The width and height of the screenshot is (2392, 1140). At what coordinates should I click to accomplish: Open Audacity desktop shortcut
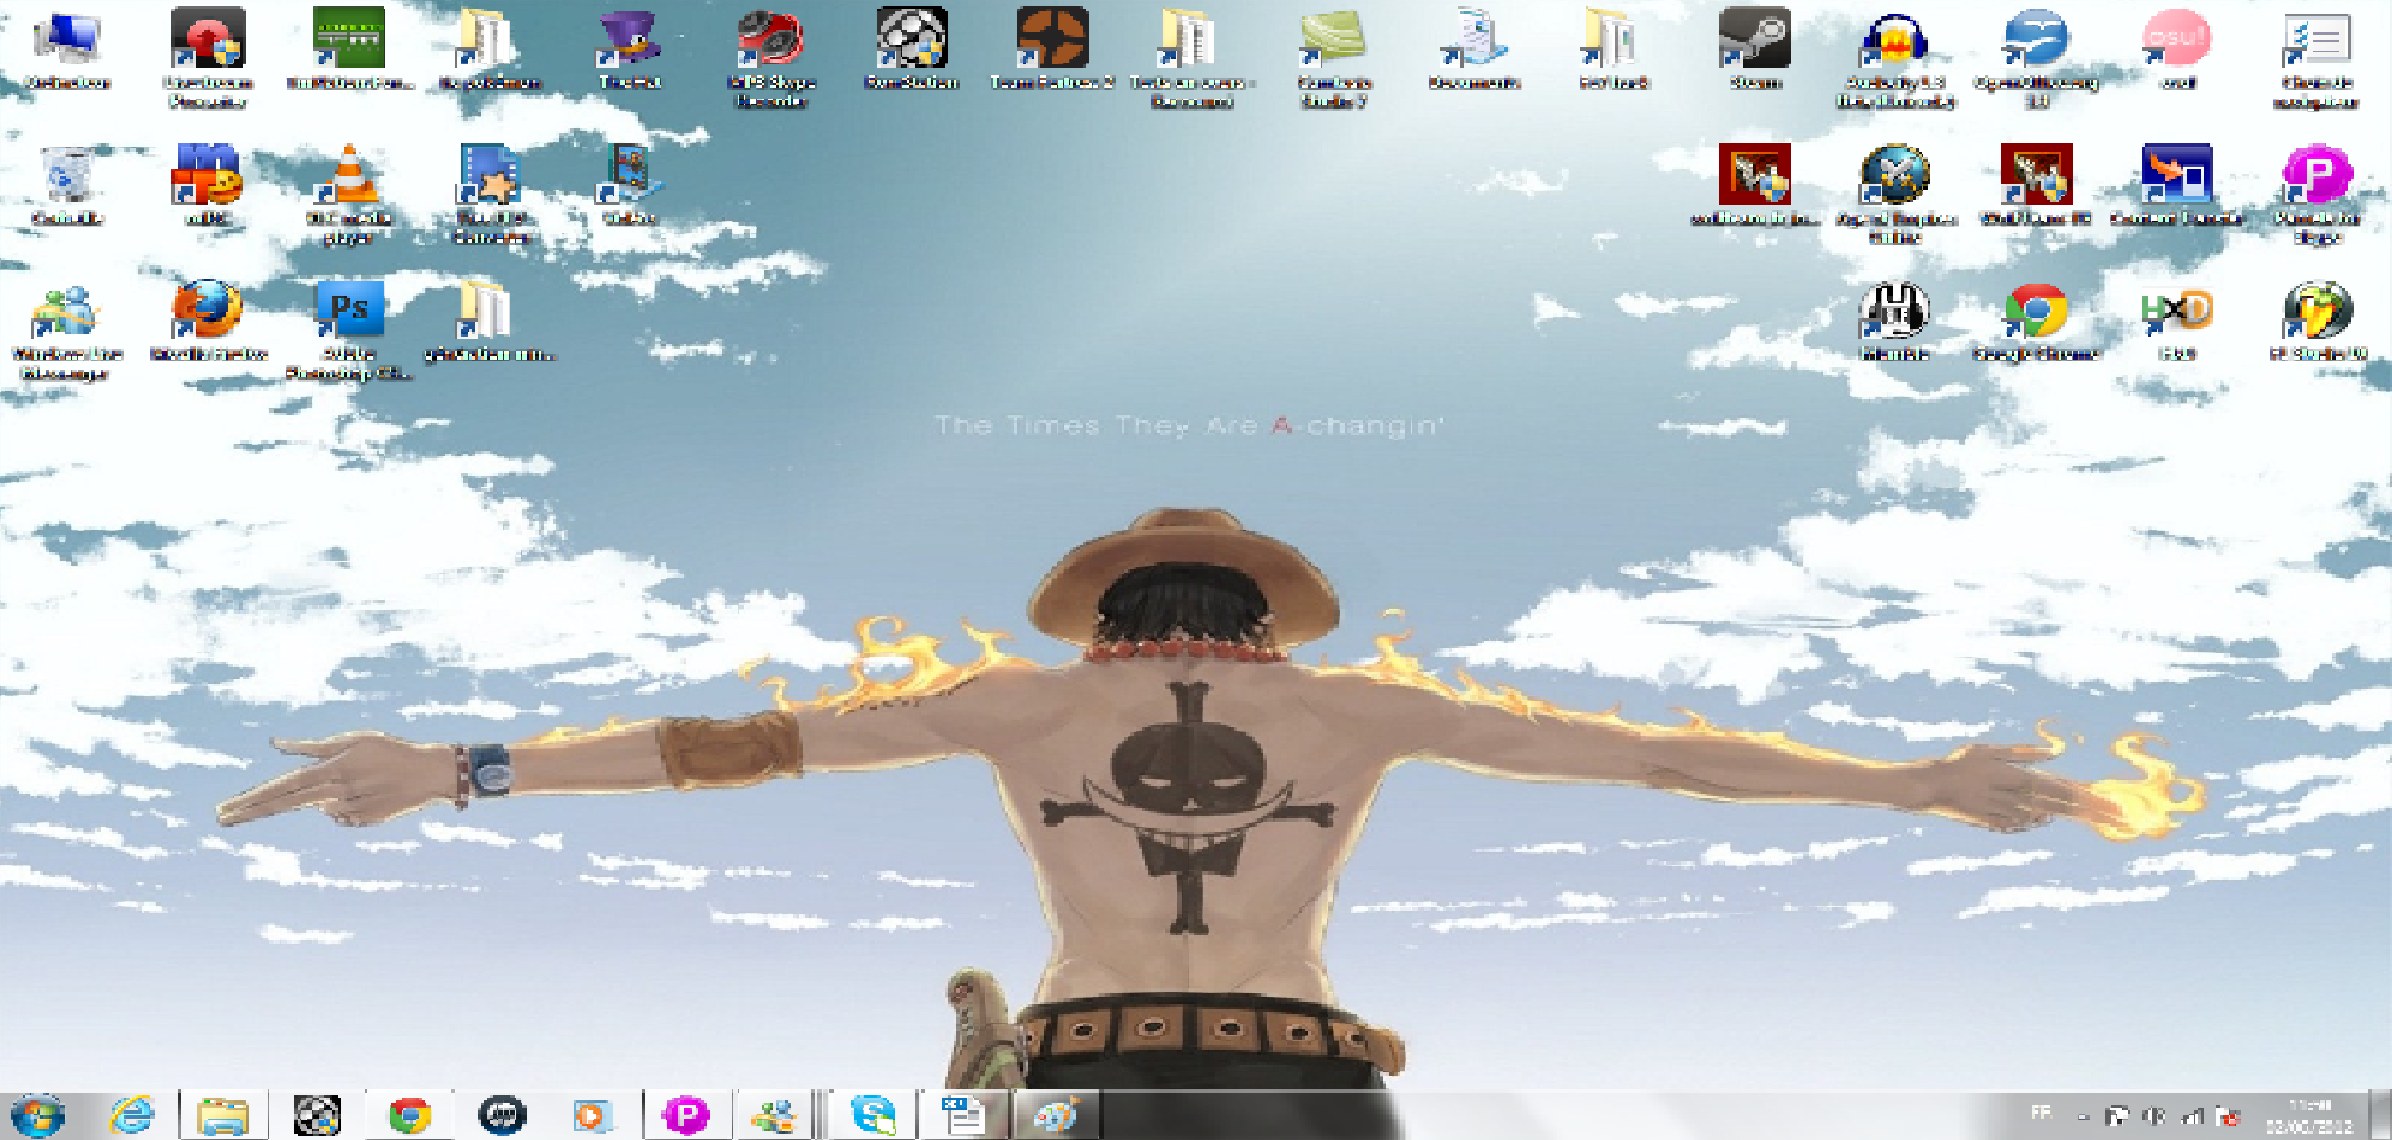1895,58
